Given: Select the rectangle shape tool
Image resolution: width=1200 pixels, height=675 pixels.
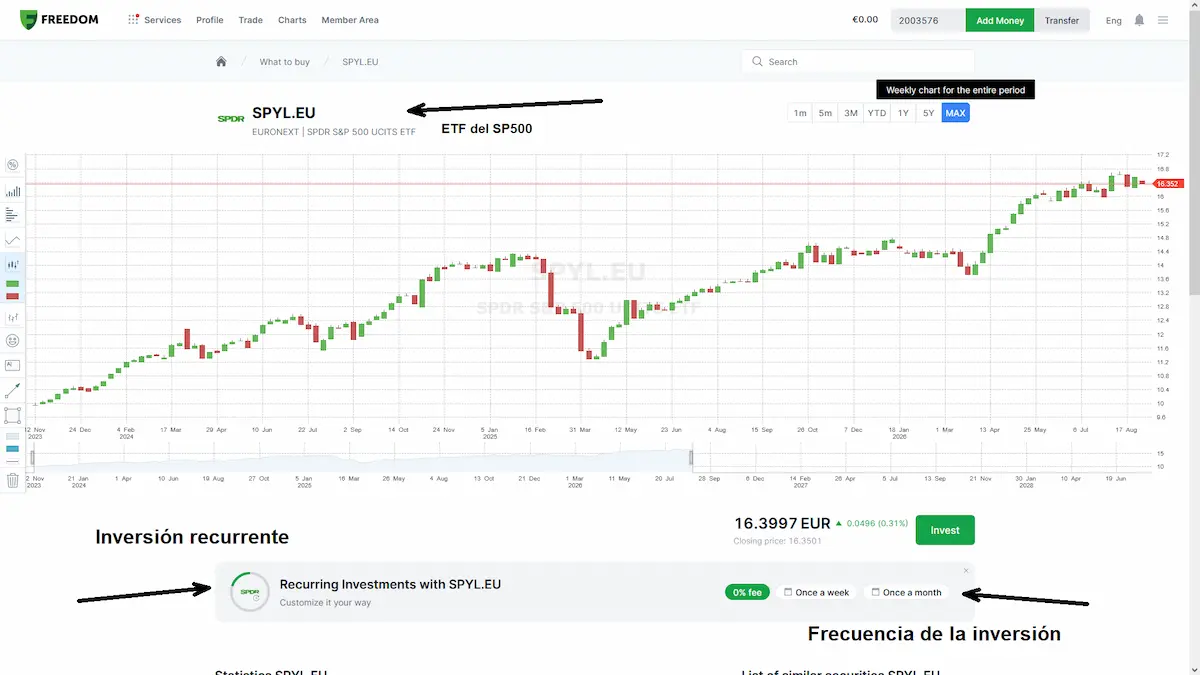Looking at the screenshot, I should [x=13, y=415].
